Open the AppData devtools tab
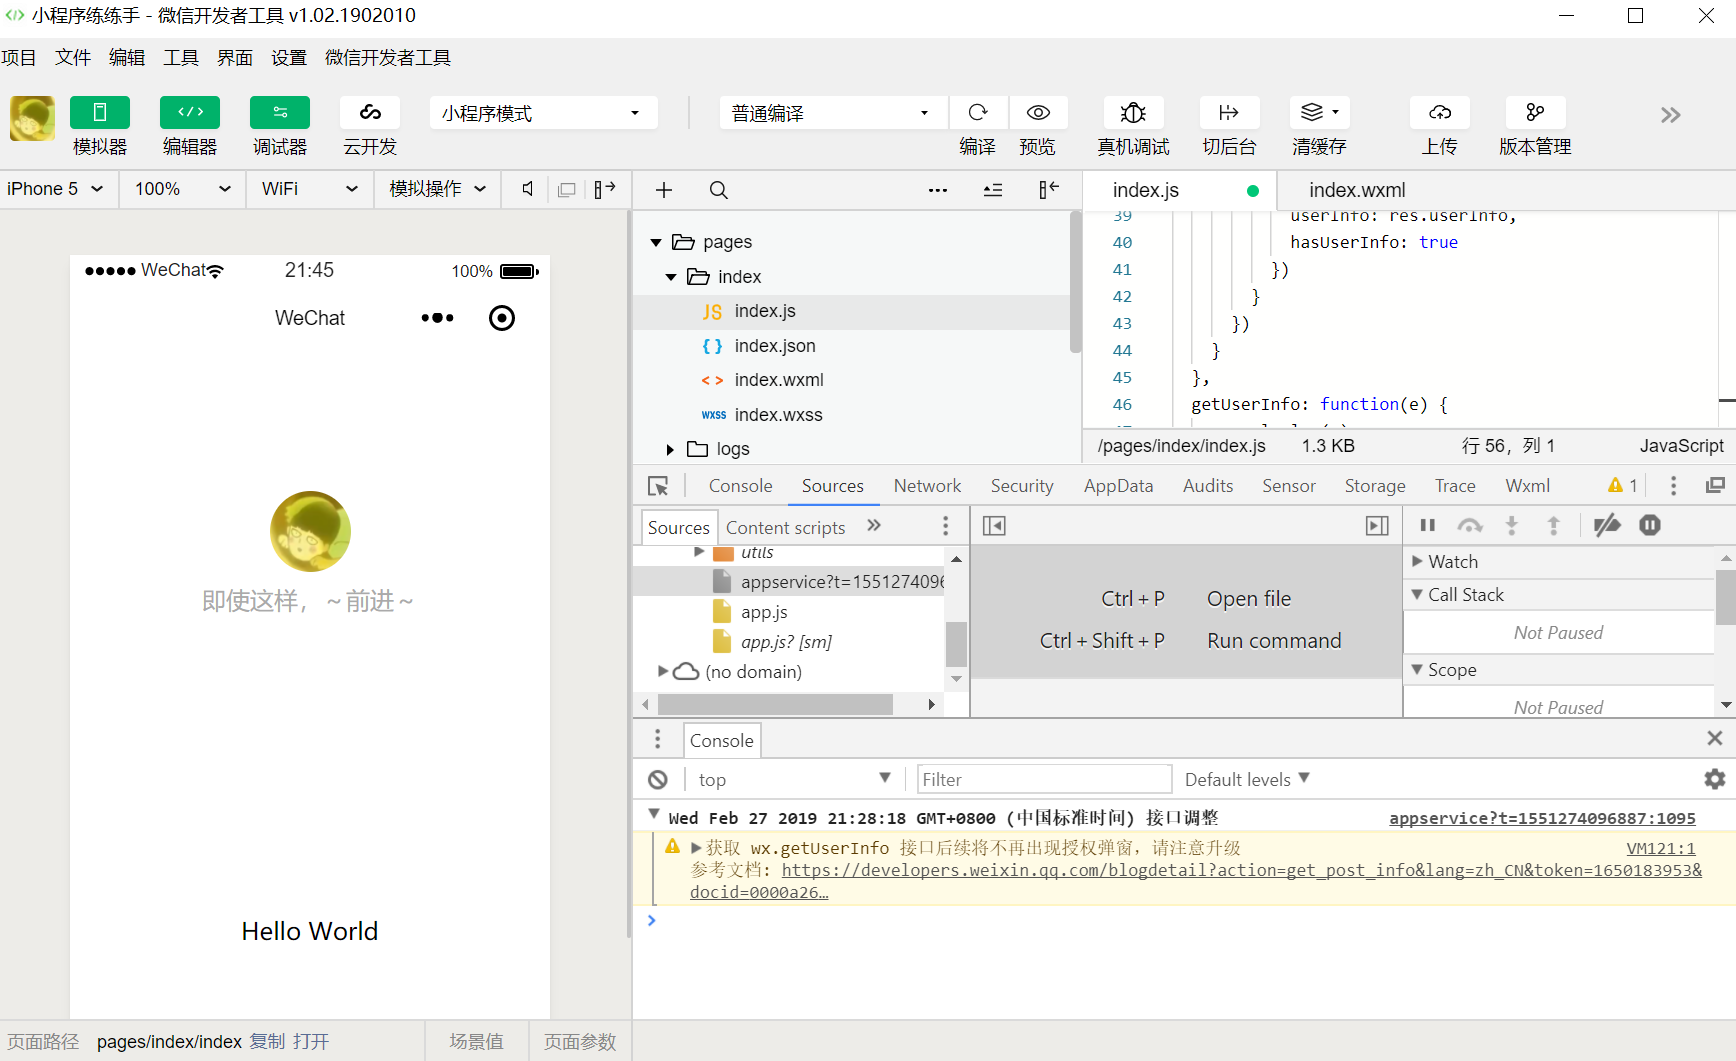Screen dimensions: 1736x1061 click(1118, 486)
